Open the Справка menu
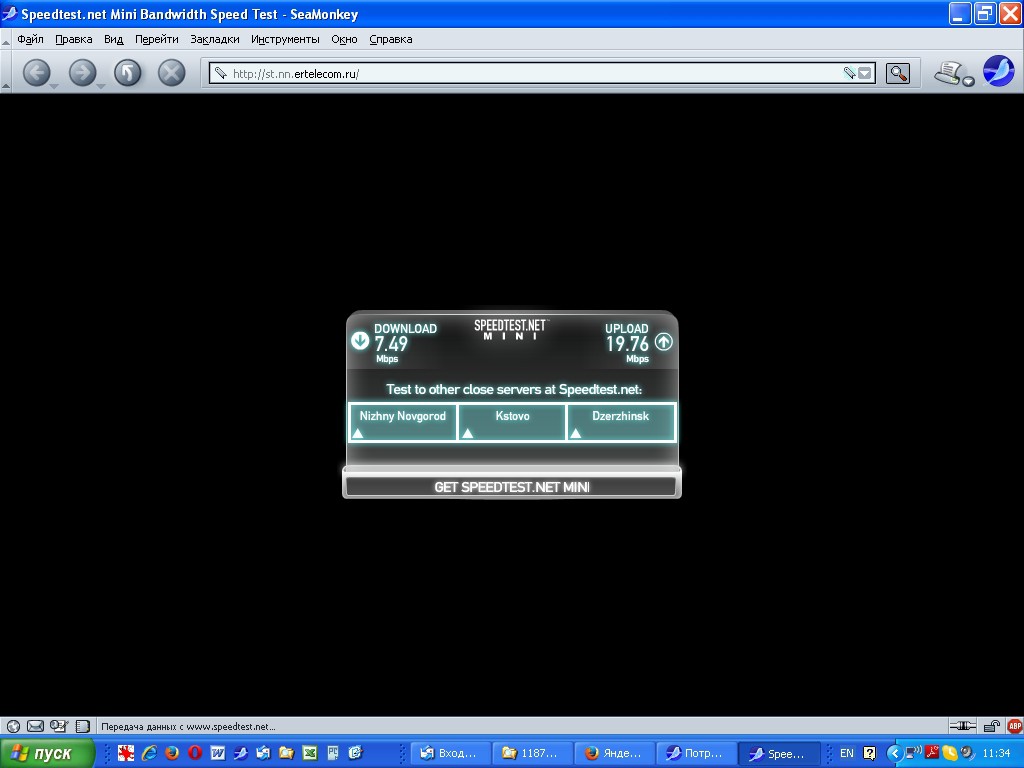 (x=391, y=39)
